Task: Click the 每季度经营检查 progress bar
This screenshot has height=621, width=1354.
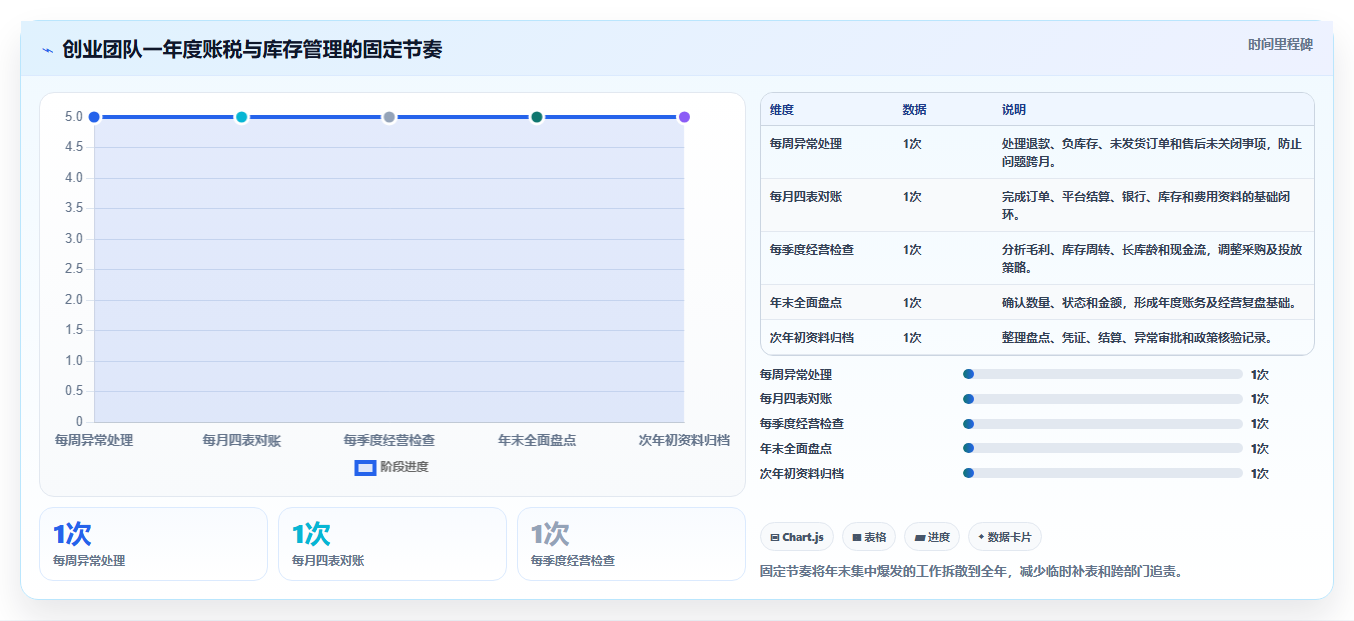Action: [x=1103, y=423]
